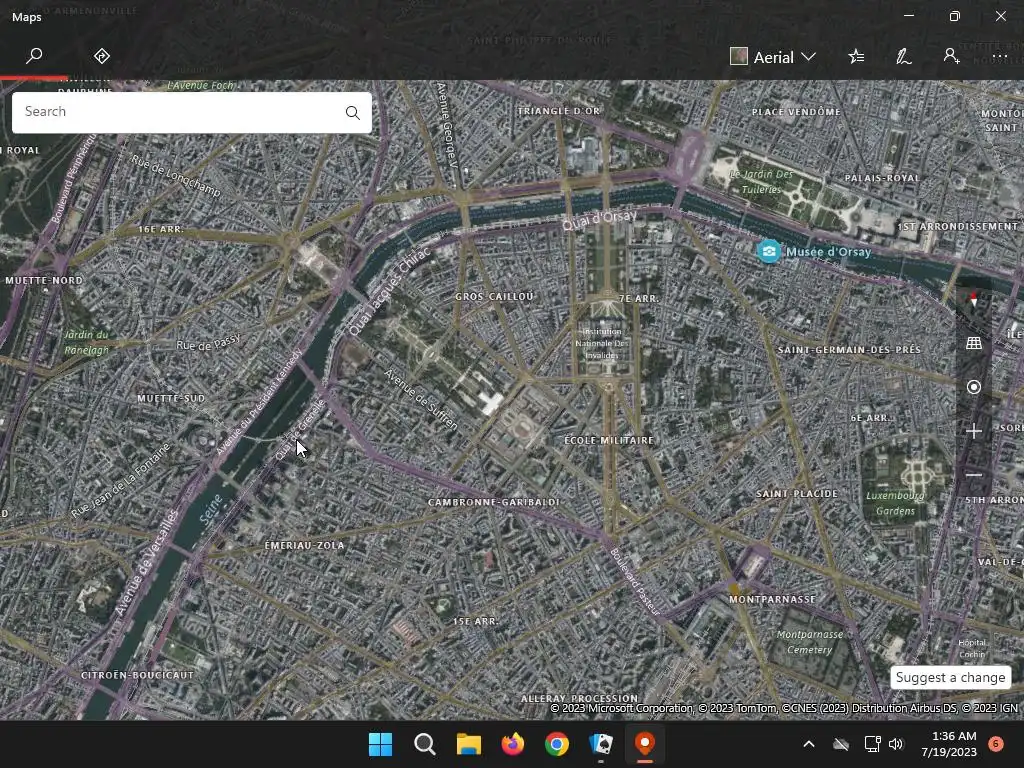This screenshot has width=1024, height=768.
Task: Launch File Explorer from taskbar
Action: (x=468, y=744)
